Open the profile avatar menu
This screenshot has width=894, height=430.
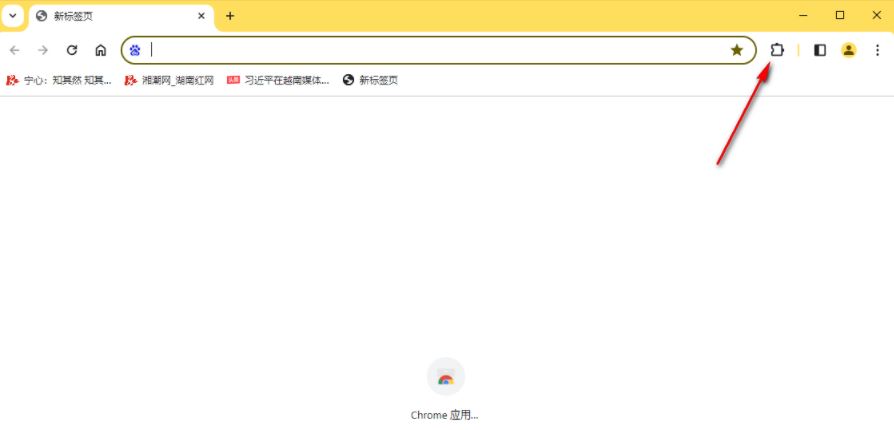point(849,50)
